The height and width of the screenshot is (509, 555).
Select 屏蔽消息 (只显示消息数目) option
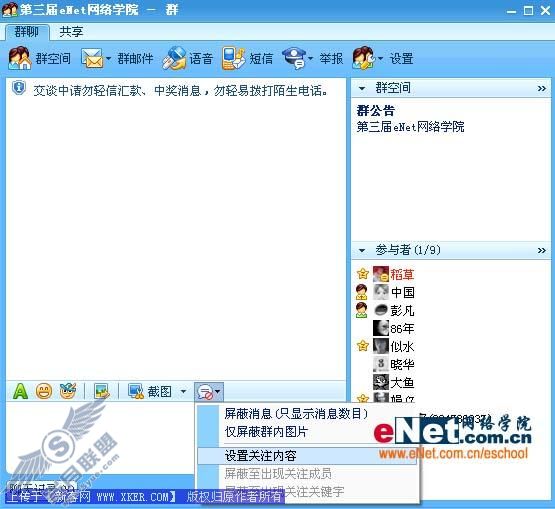tap(296, 413)
